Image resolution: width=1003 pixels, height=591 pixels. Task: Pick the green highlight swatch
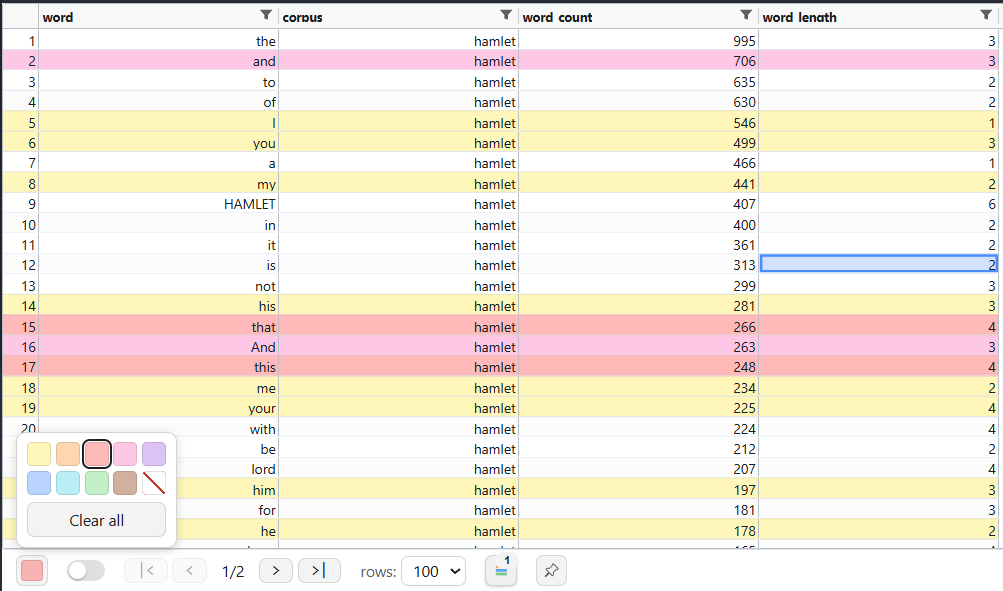coord(97,483)
